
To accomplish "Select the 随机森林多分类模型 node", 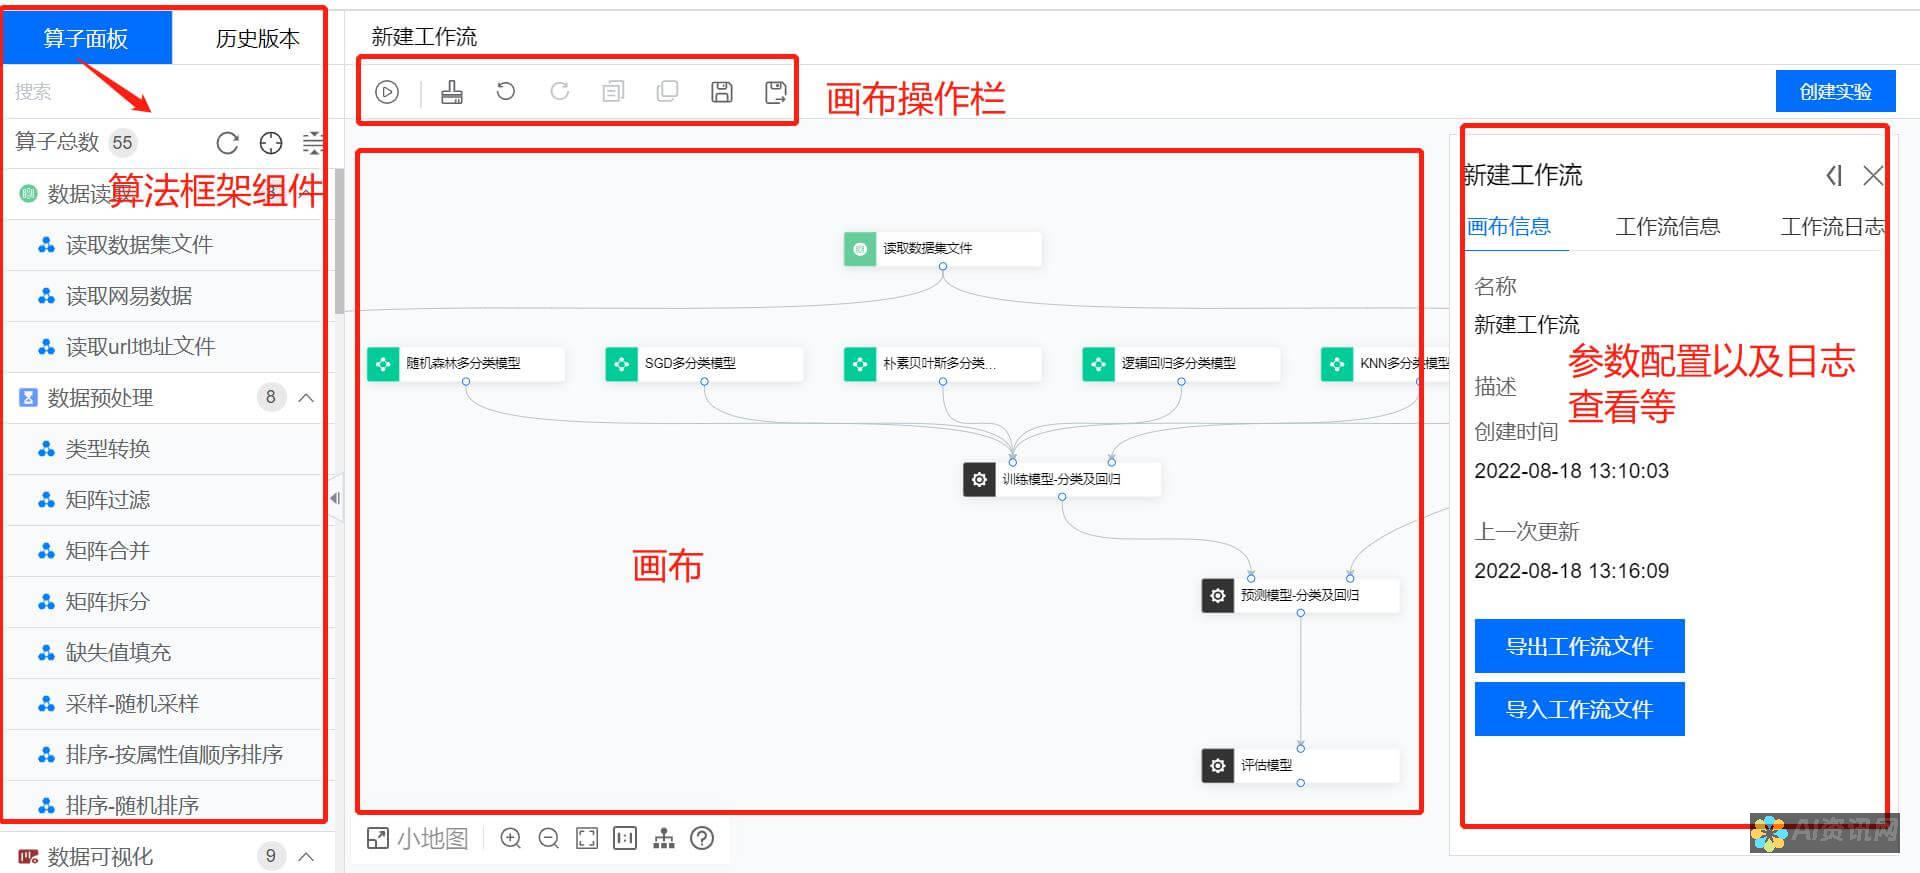I will coord(465,364).
